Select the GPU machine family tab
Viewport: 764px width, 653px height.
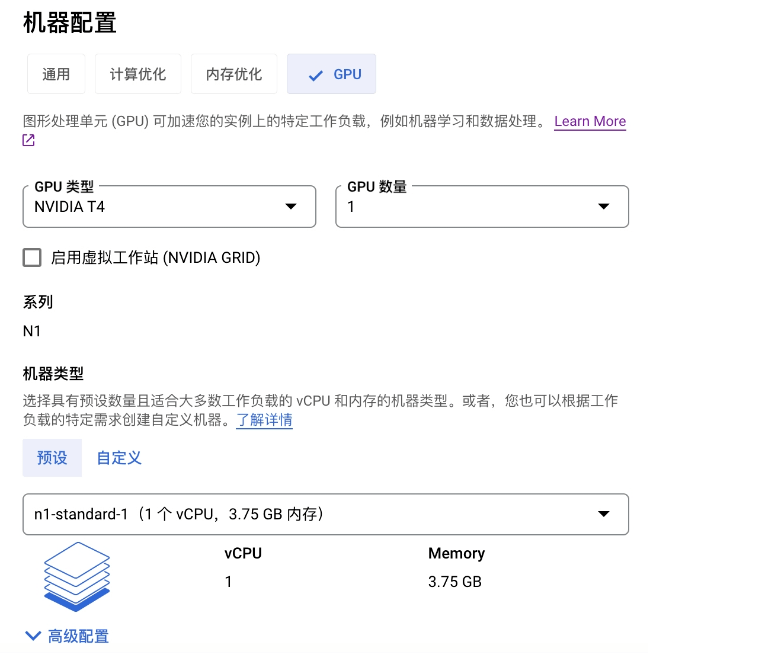click(x=331, y=74)
